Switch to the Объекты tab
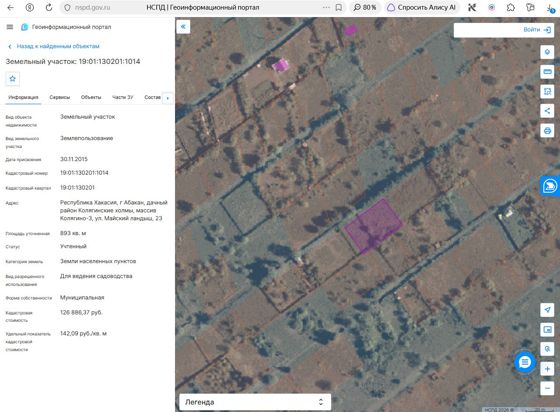 pyautogui.click(x=91, y=97)
